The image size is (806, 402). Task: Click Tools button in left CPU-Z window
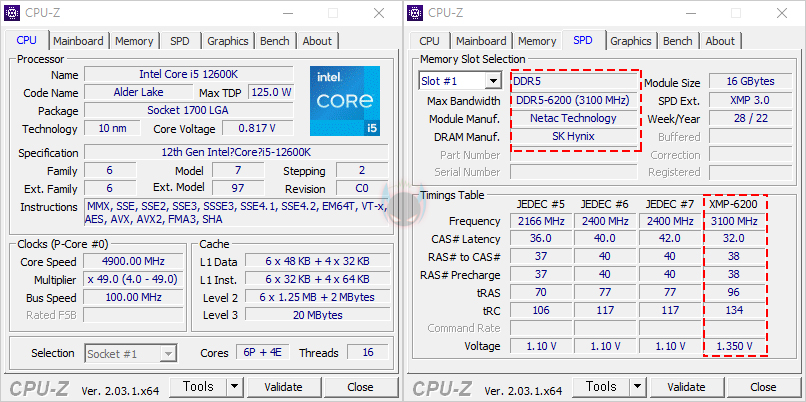198,387
